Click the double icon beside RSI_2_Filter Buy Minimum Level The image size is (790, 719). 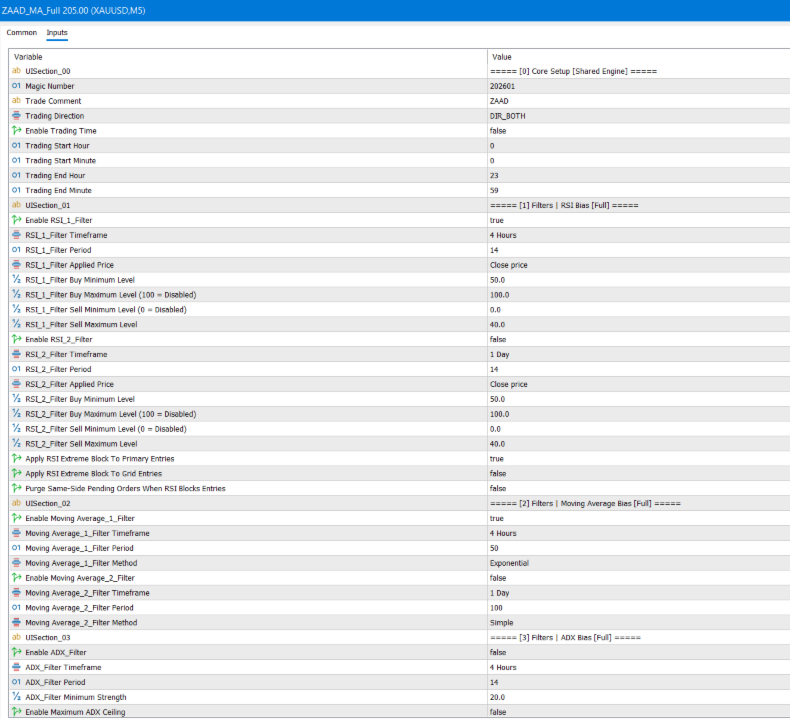tap(17, 399)
